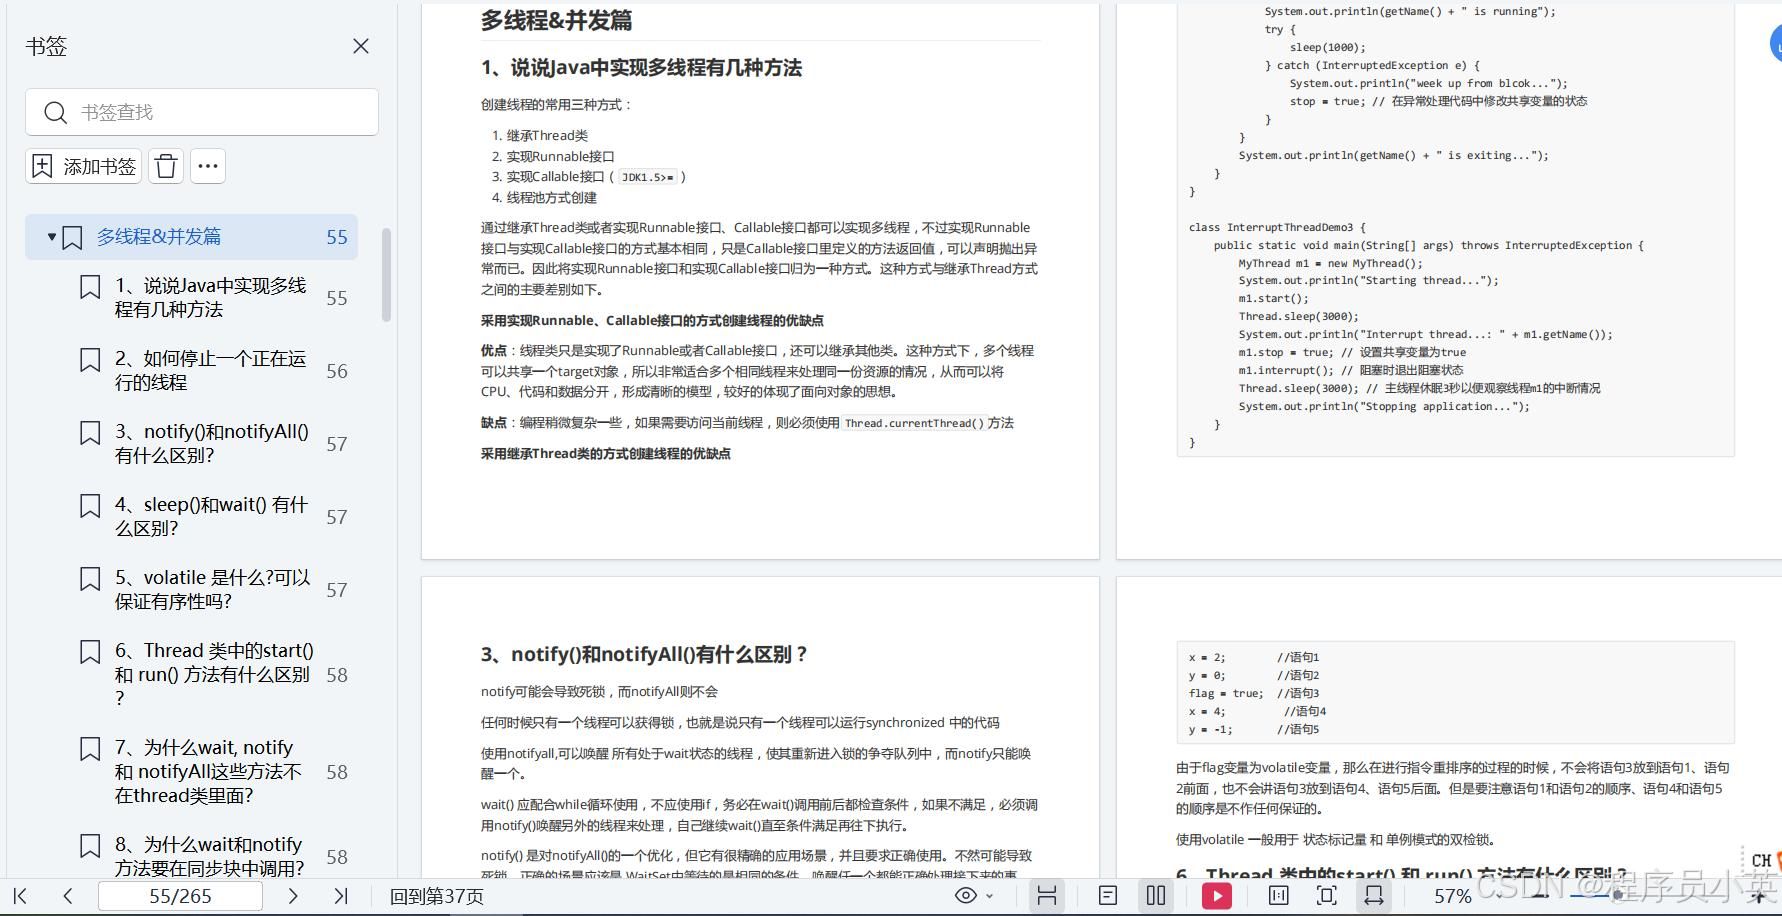Viewport: 1782px width, 916px height.
Task: Open the eye mode dropdown arrow
Action: pos(990,896)
